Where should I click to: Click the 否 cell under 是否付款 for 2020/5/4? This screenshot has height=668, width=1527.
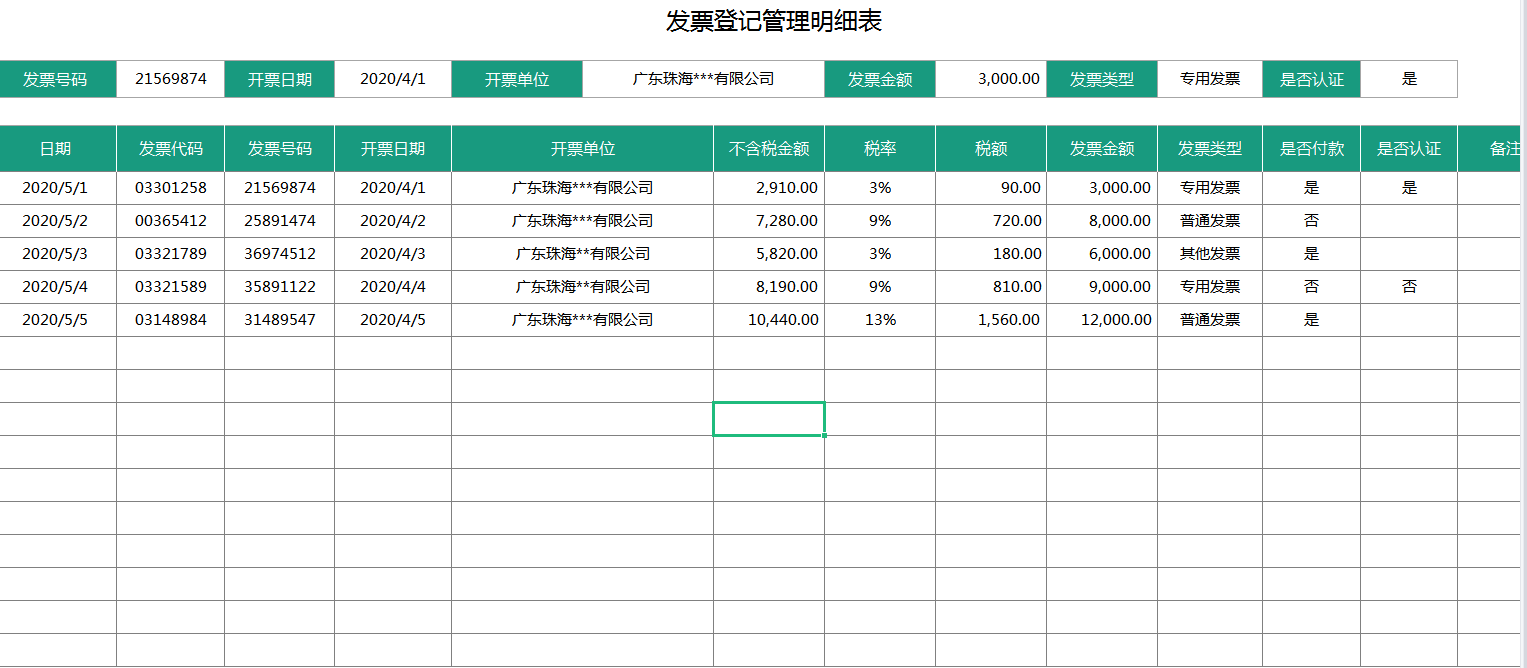[x=1311, y=286]
